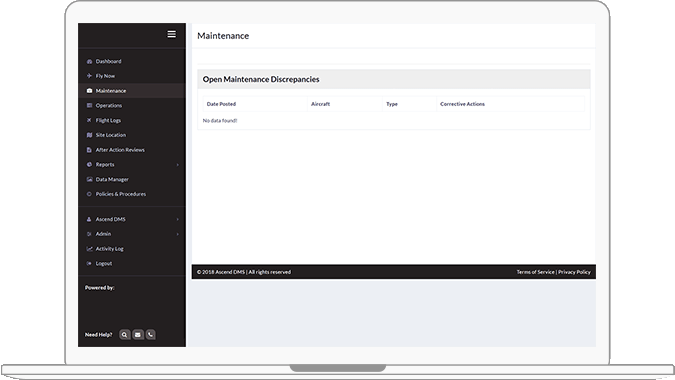
Task: Click the Site Location map icon
Action: pos(89,135)
